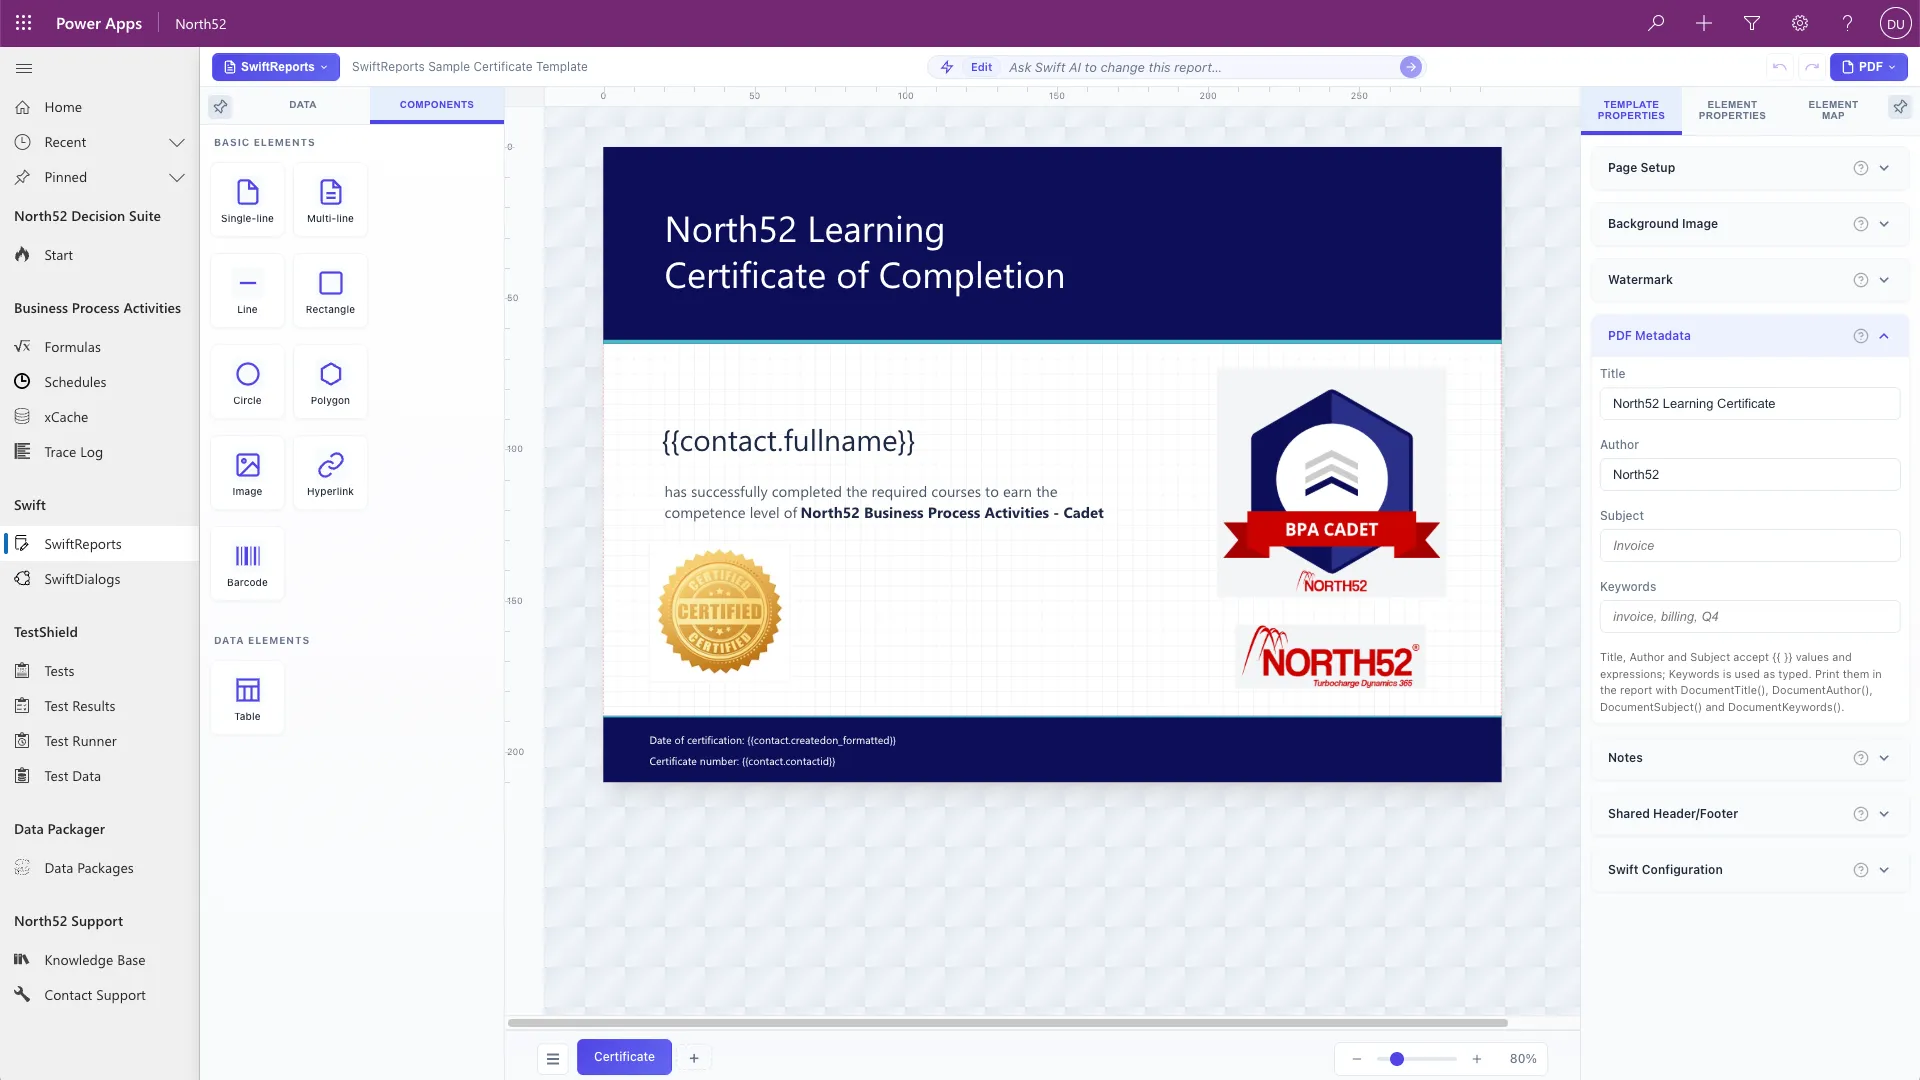
Task: Open the page list menu icon
Action: click(x=553, y=1058)
